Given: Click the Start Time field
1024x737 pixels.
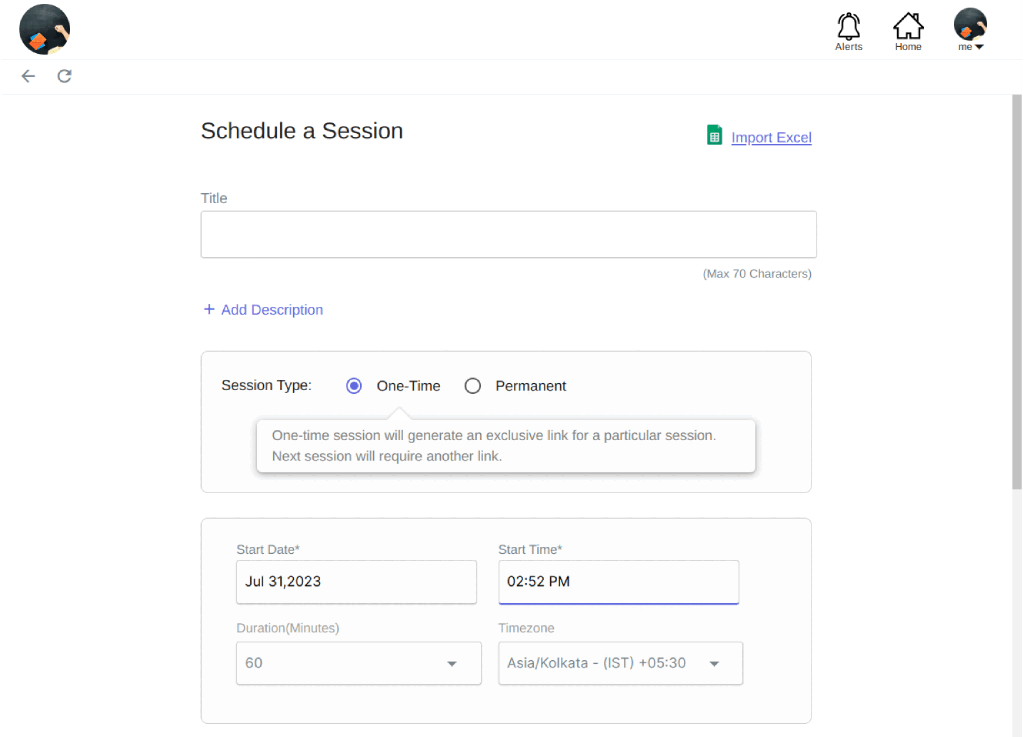Looking at the screenshot, I should pos(618,581).
